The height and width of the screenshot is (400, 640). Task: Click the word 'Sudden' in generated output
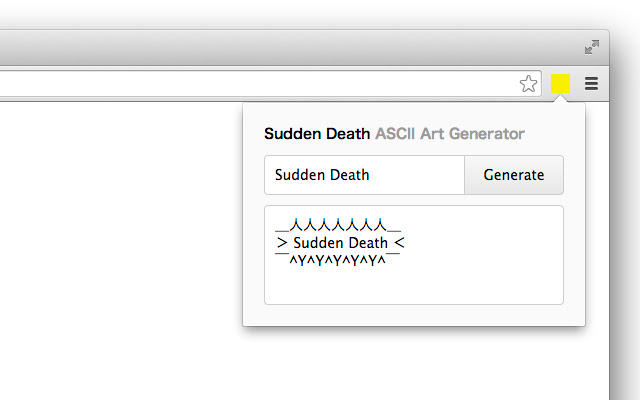[319, 243]
